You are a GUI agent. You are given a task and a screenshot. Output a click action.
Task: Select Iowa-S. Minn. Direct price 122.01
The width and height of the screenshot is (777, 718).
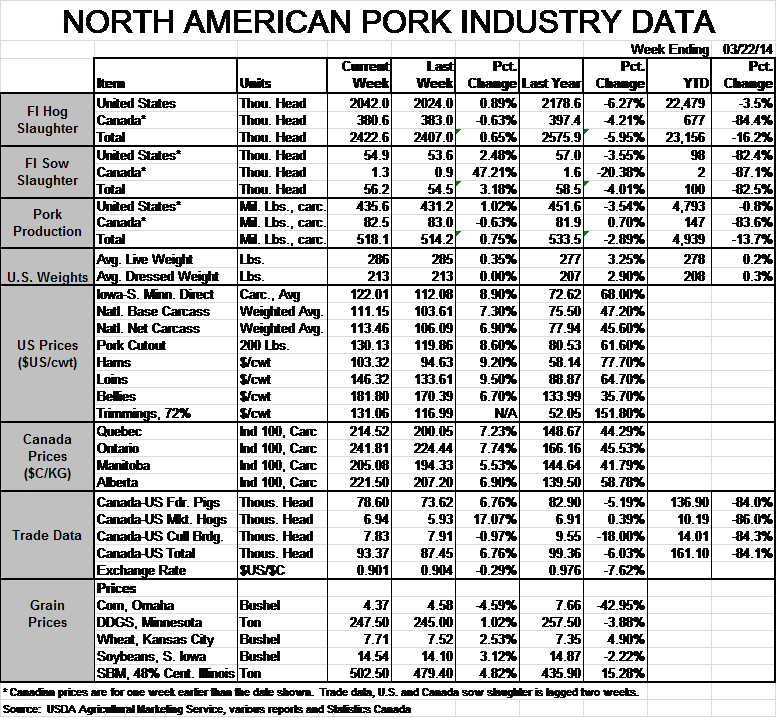pyautogui.click(x=369, y=295)
